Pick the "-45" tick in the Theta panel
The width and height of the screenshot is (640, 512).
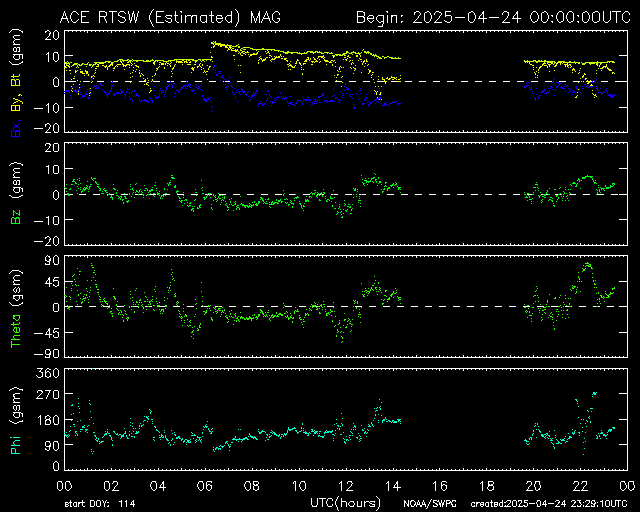coord(47,333)
